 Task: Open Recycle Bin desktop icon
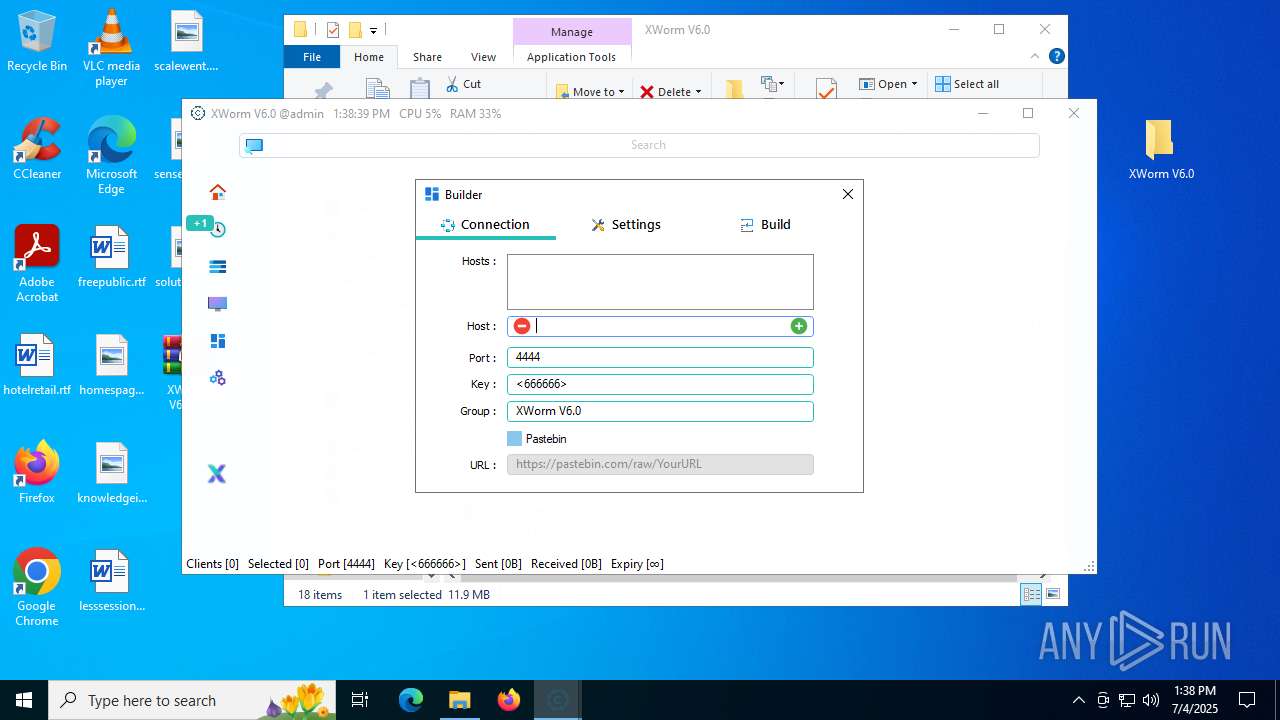pos(37,42)
